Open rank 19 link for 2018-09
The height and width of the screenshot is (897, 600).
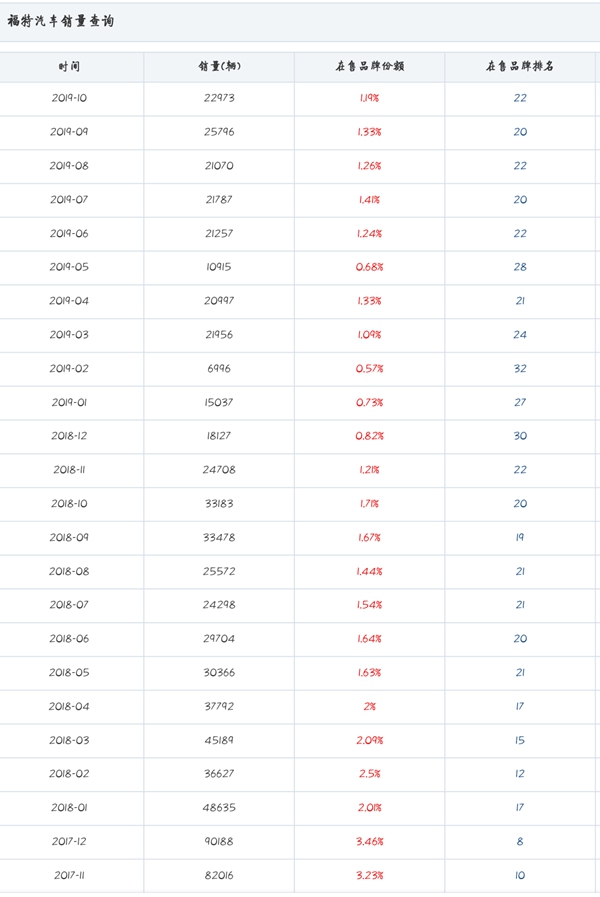click(x=520, y=537)
